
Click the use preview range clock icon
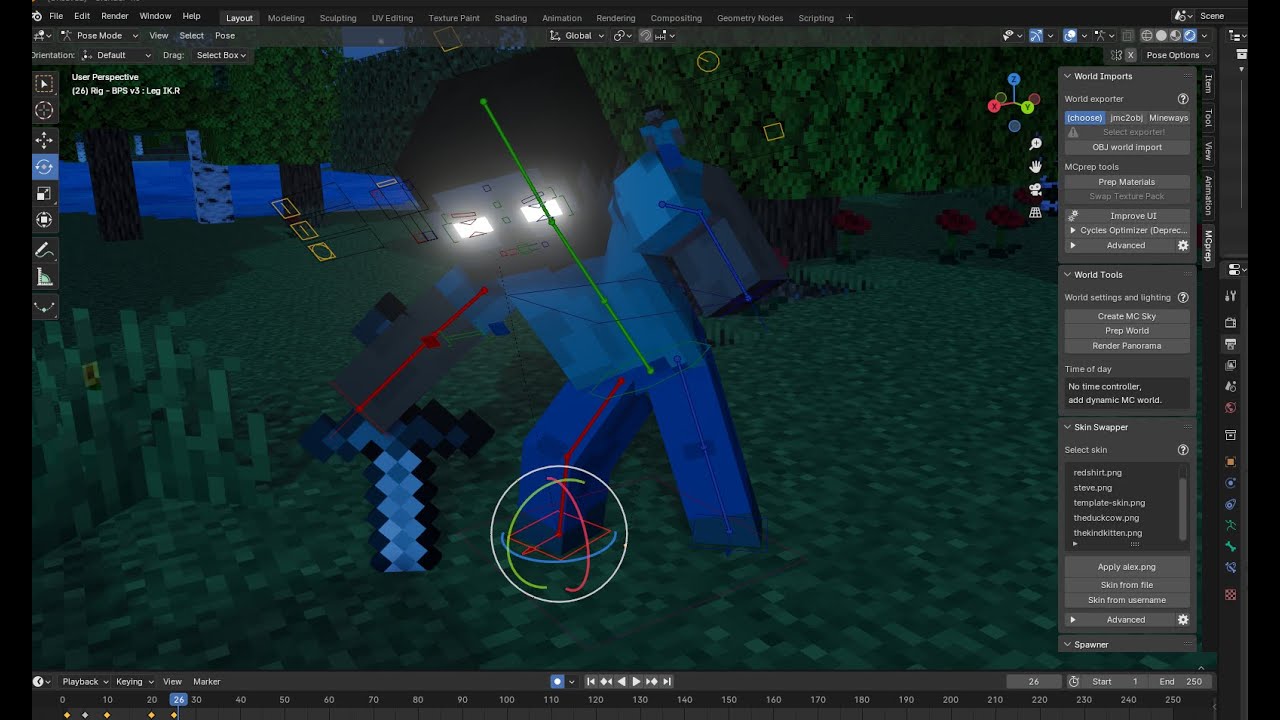1074,682
